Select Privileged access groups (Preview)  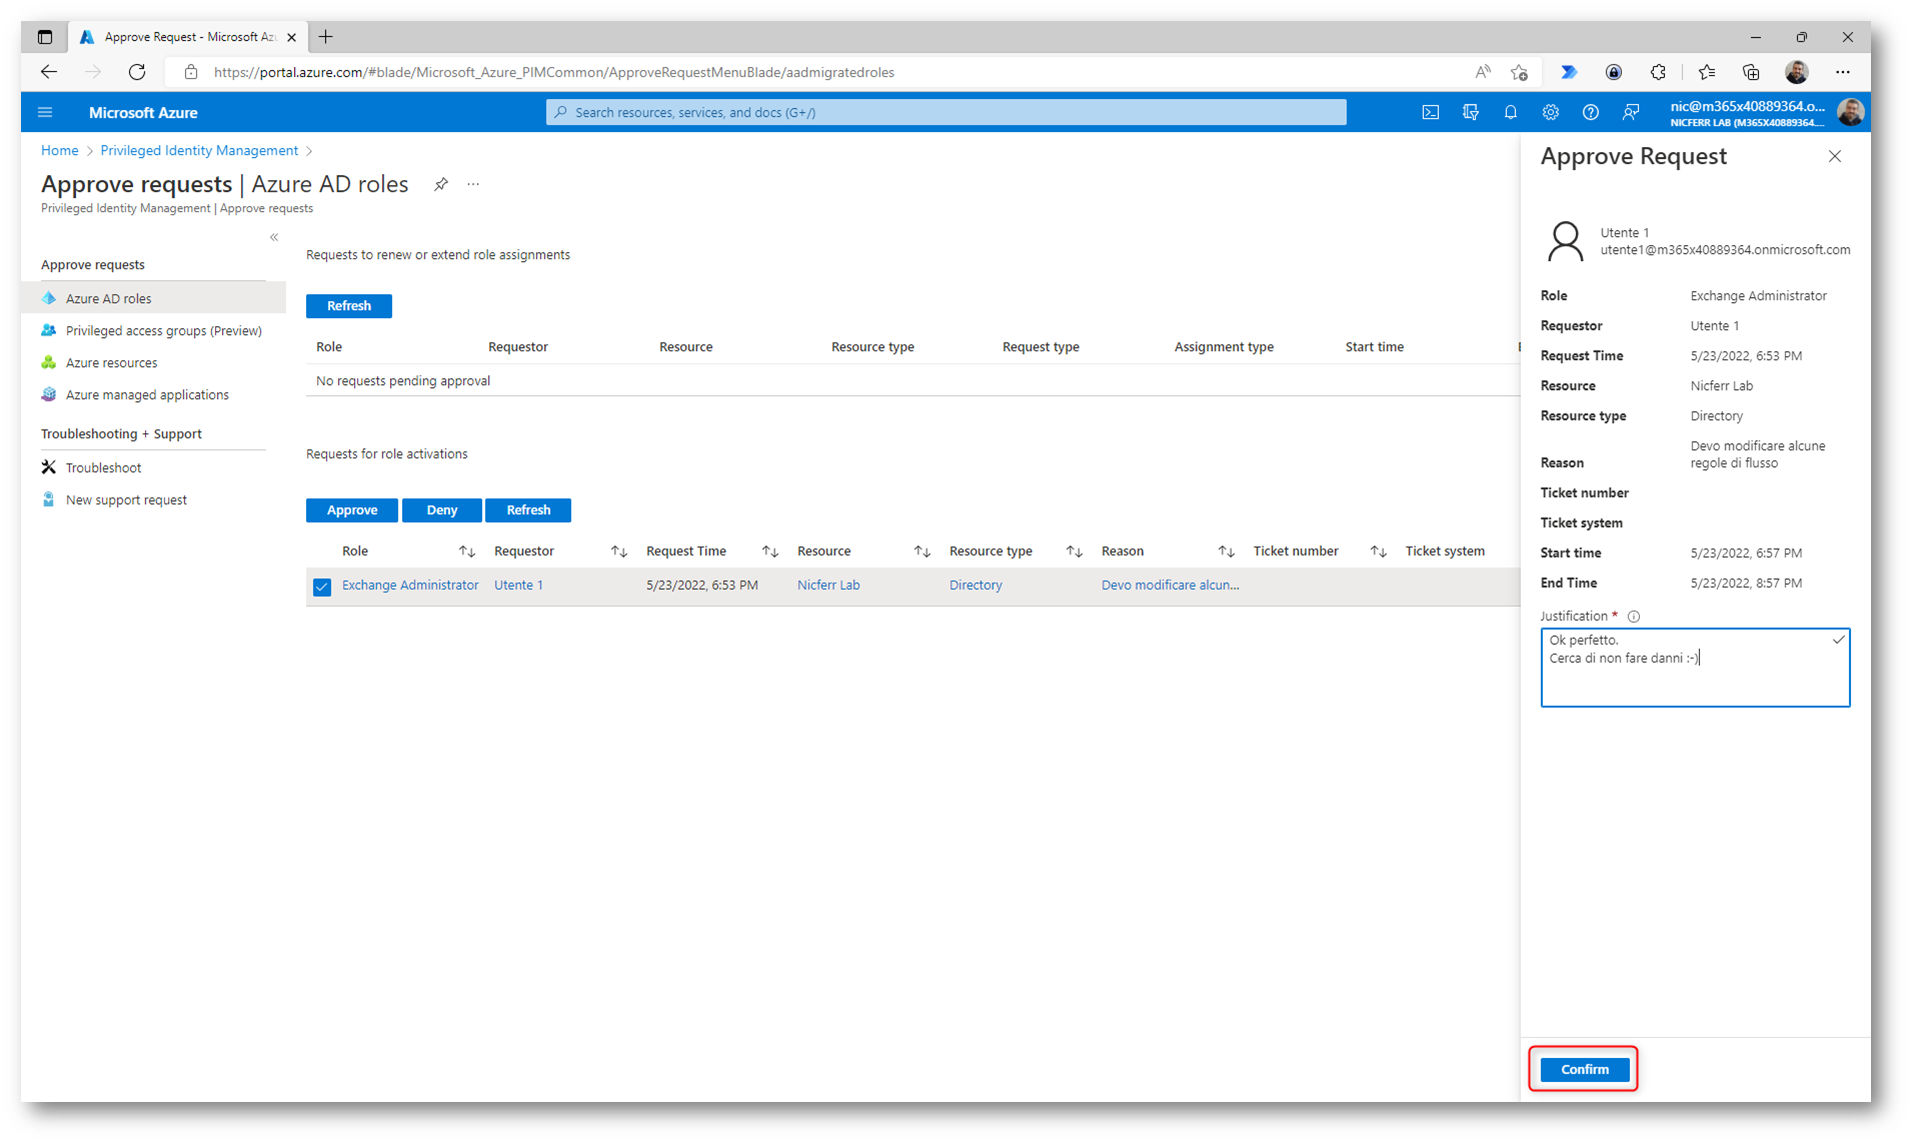(154, 330)
